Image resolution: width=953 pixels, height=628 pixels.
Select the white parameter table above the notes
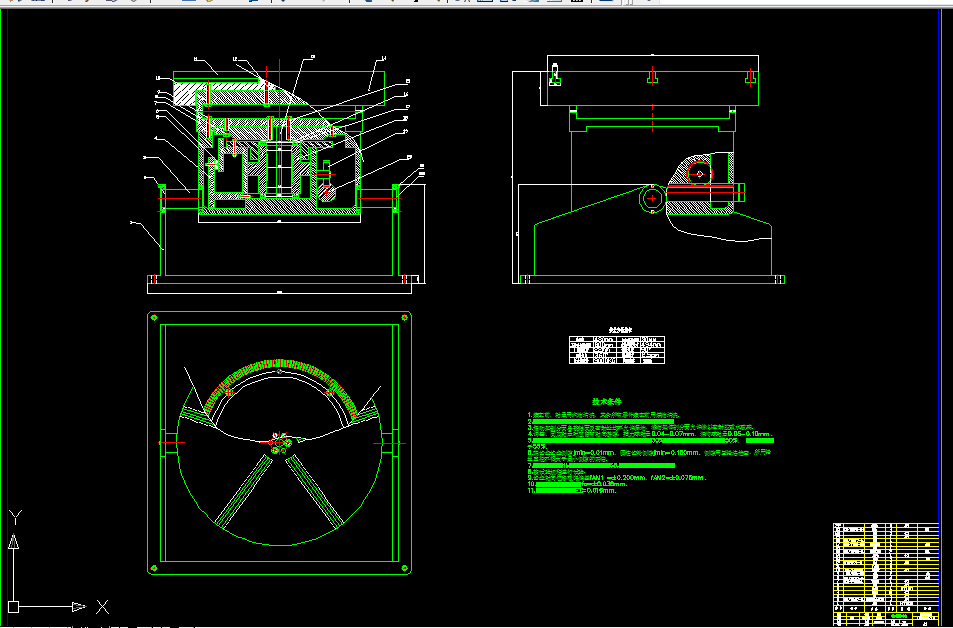tap(617, 350)
